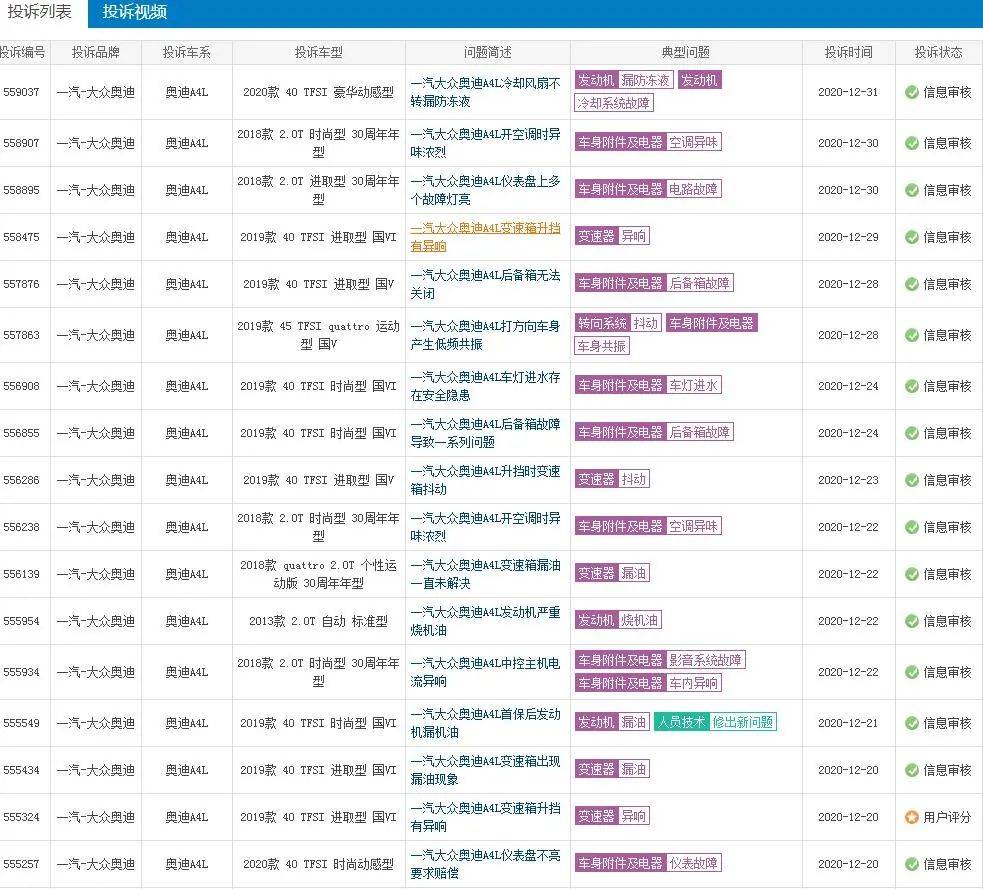Click the green 修出新问题 tag
Image resolution: width=983 pixels, height=889 pixels.
pyautogui.click(x=743, y=722)
